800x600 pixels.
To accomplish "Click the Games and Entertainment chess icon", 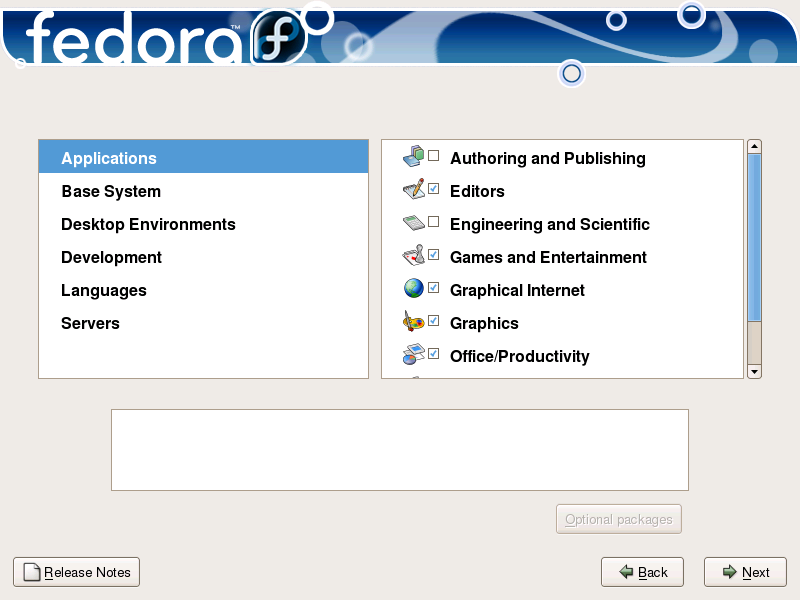I will coord(413,255).
